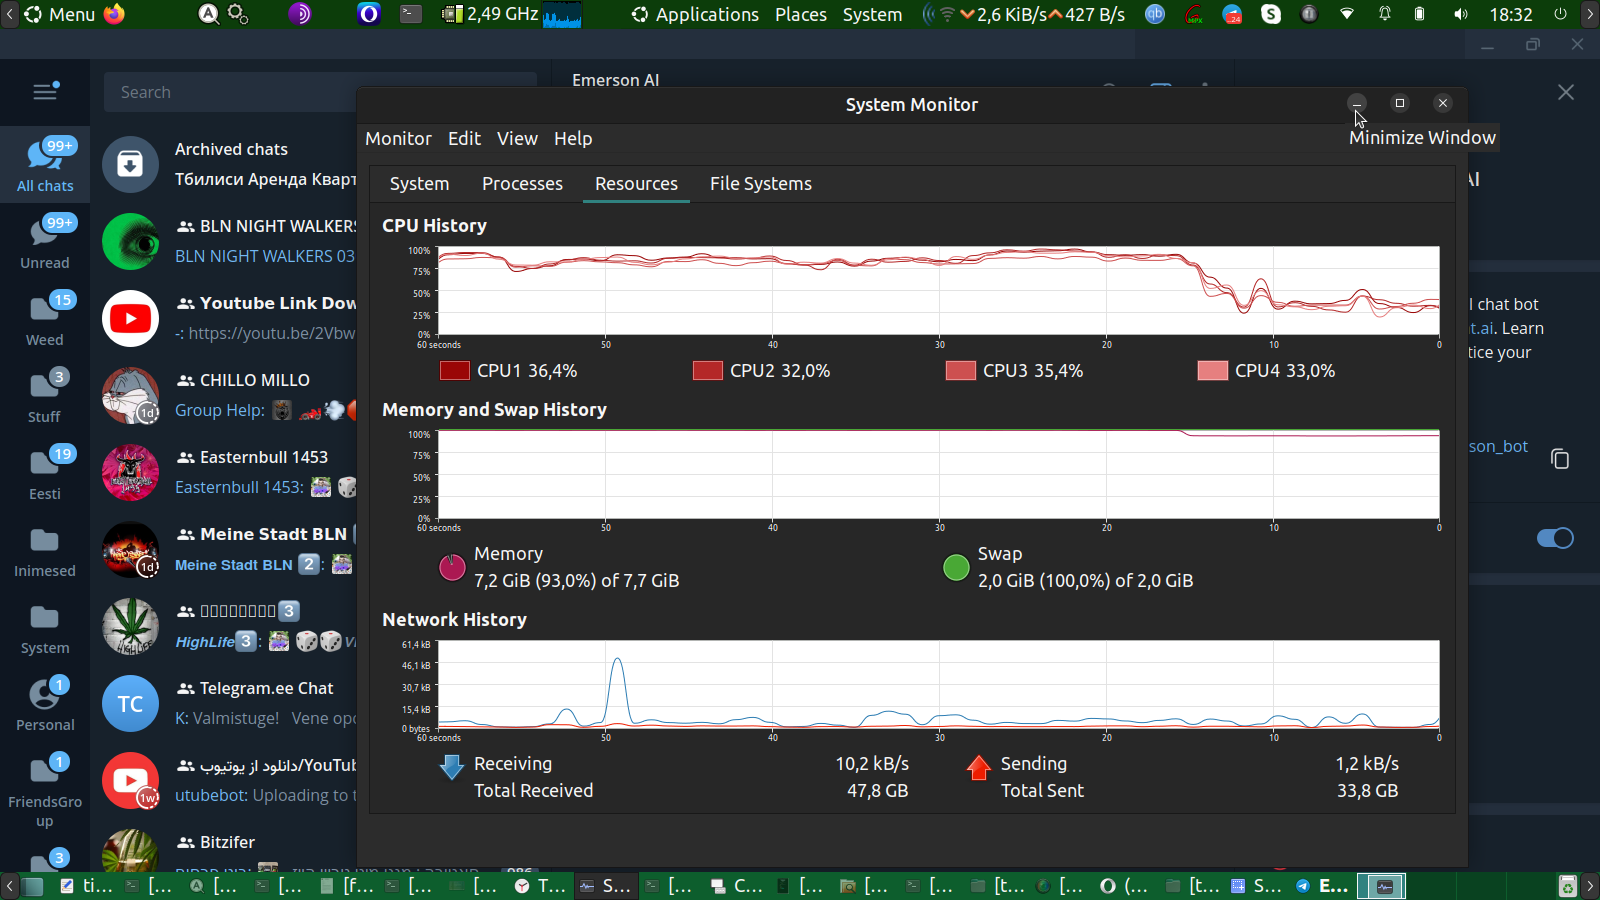Select the Unread chats folder
Viewport: 1600px width, 900px height.
click(45, 242)
